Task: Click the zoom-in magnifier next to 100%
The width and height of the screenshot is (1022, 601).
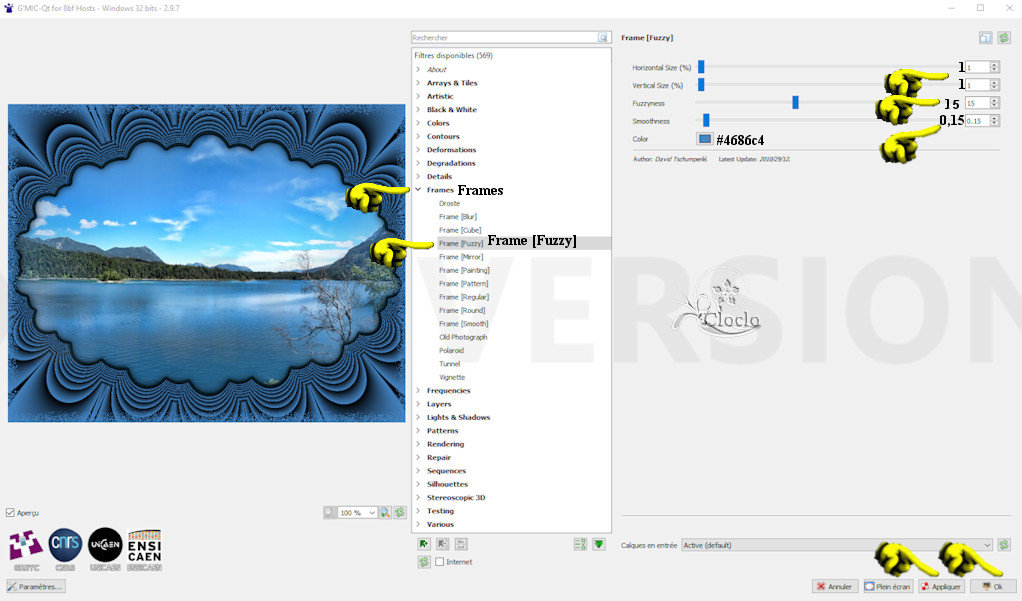Action: 384,512
